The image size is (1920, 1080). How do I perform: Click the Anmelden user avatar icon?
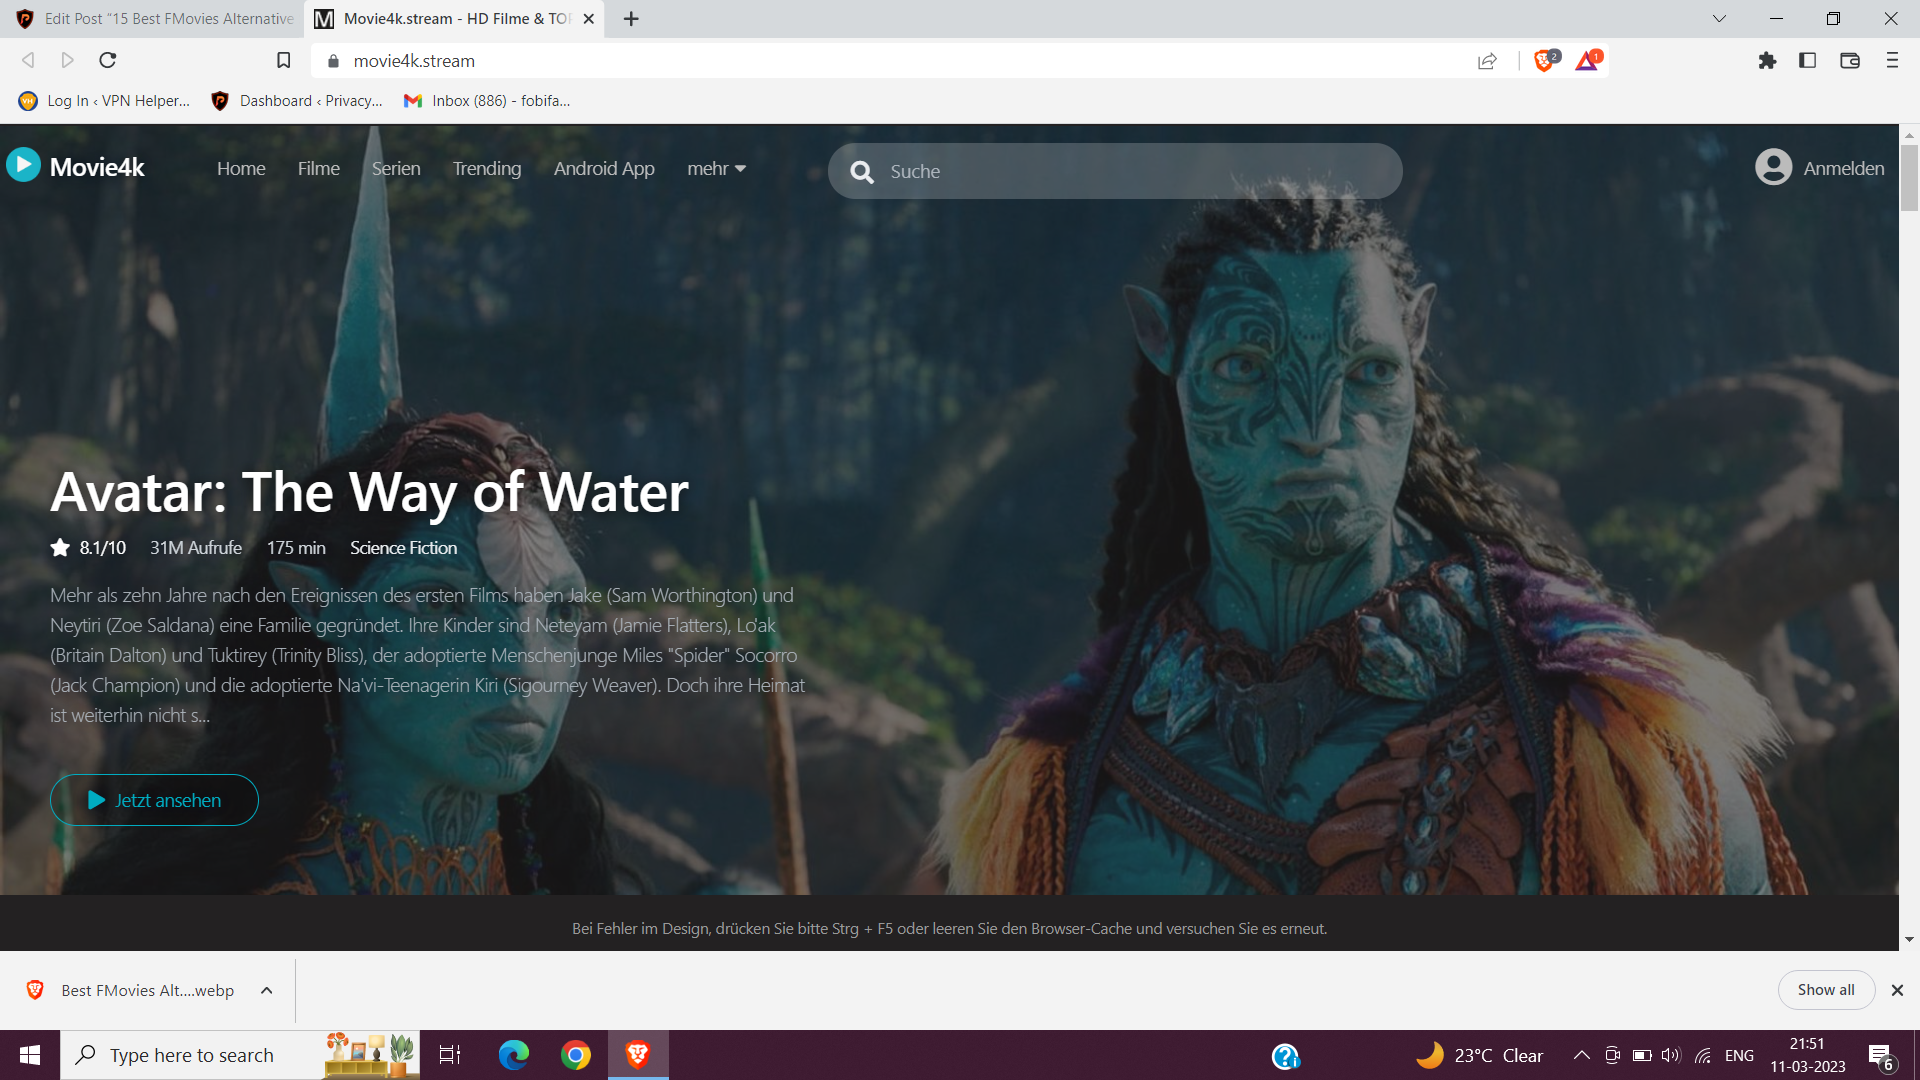click(1773, 167)
